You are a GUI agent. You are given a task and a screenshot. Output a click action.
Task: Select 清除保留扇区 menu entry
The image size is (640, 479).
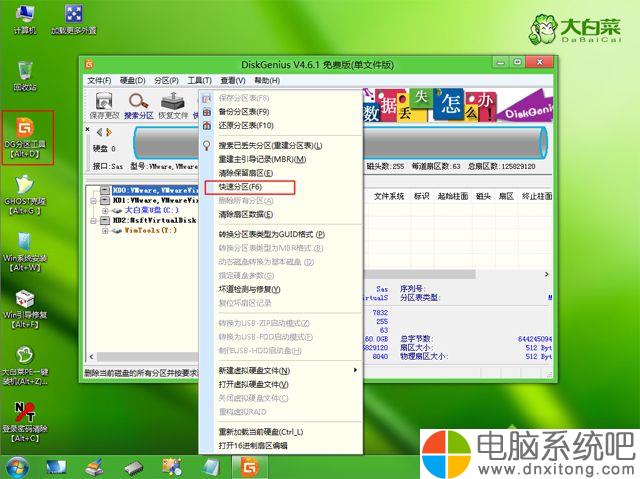[x=281, y=173]
